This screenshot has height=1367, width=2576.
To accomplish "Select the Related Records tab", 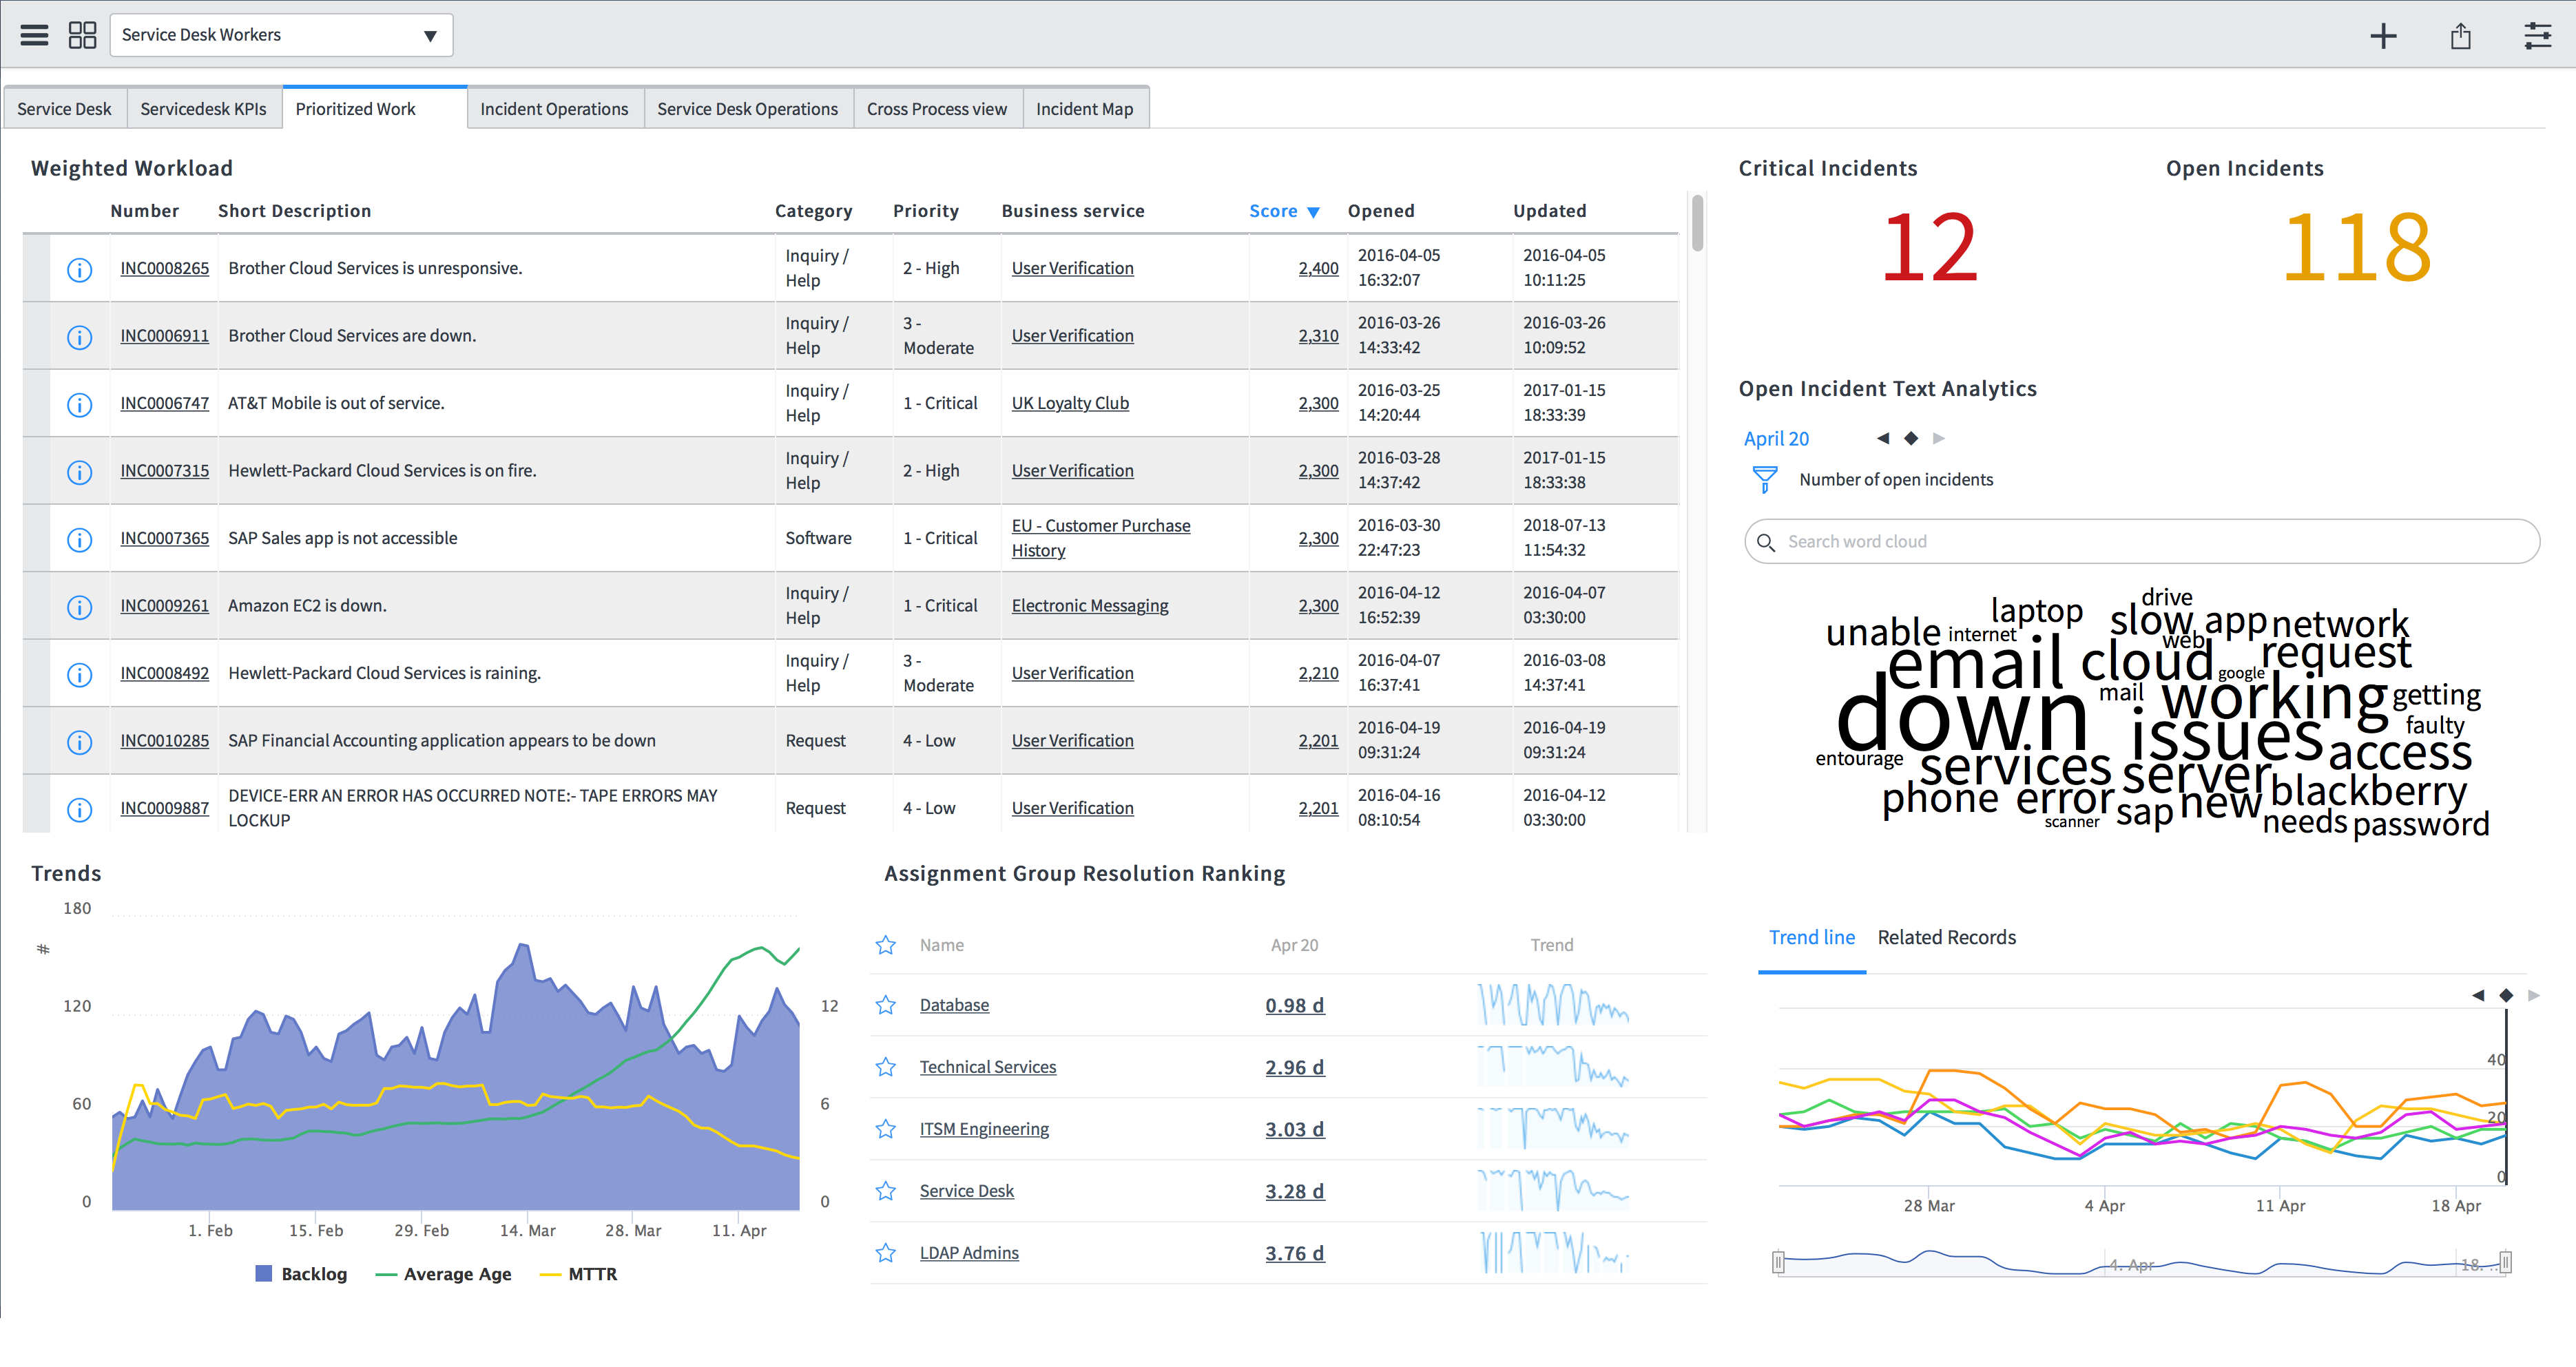I will pyautogui.click(x=1946, y=937).
